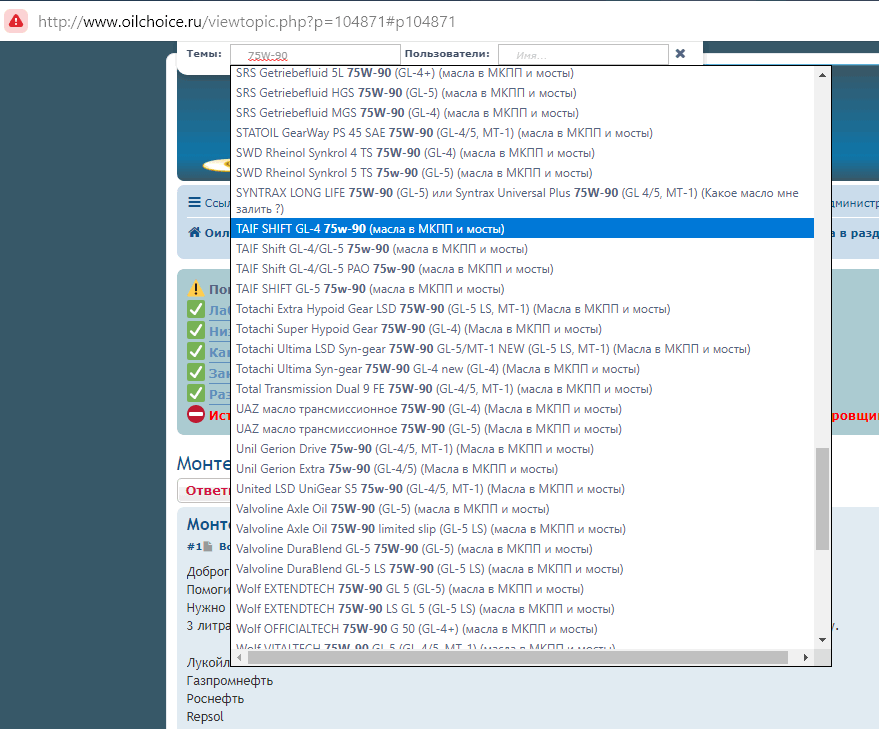This screenshot has height=729, width=879.
Task: Click horizontal scrollbar right arrow in dropdown
Action: tap(806, 657)
